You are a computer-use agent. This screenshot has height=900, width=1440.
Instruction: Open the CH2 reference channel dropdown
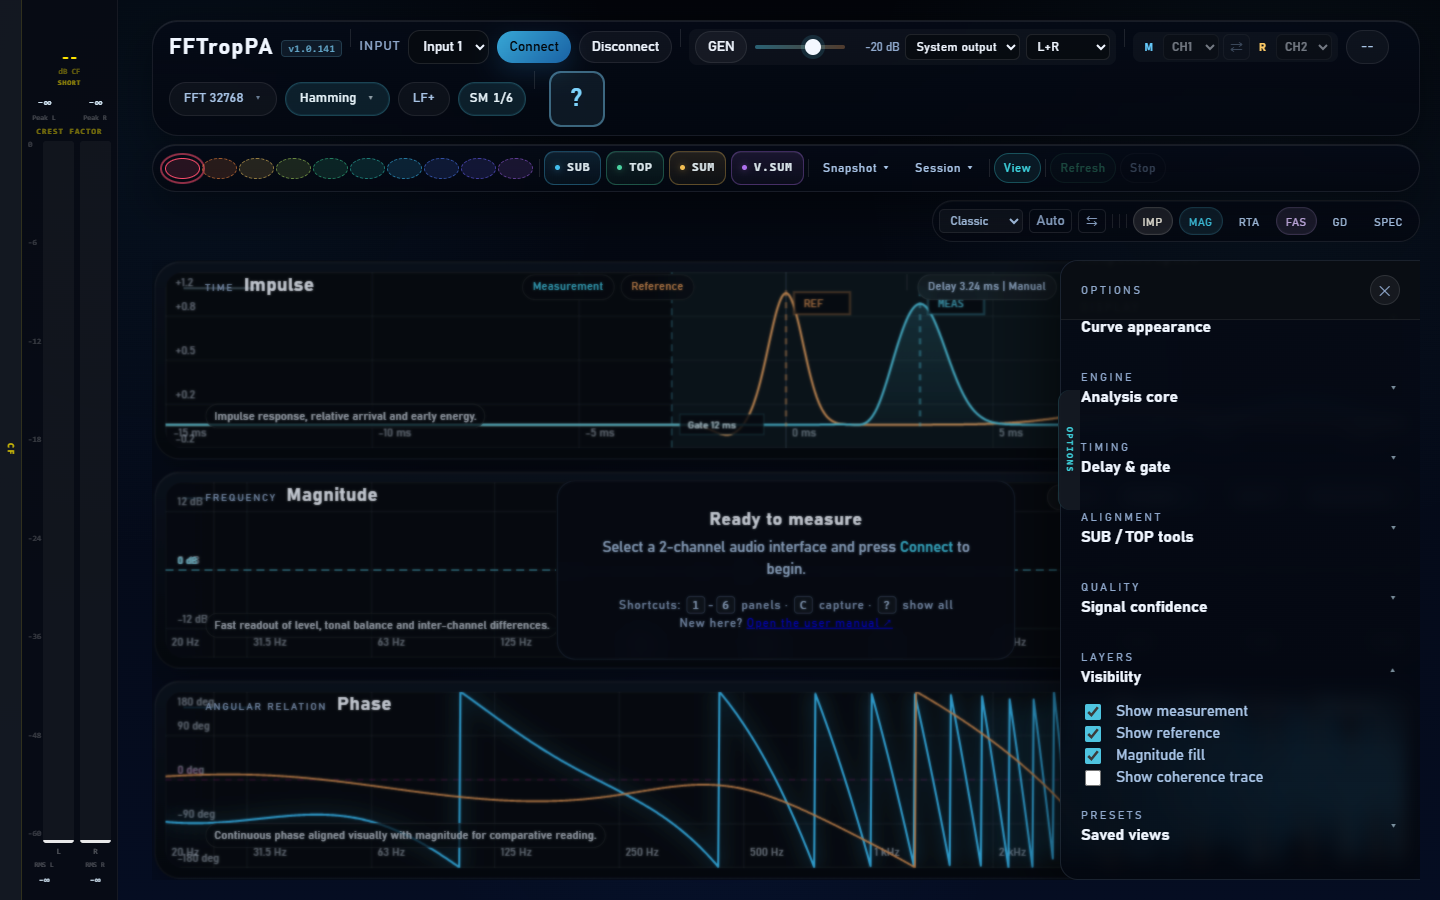(x=1305, y=47)
